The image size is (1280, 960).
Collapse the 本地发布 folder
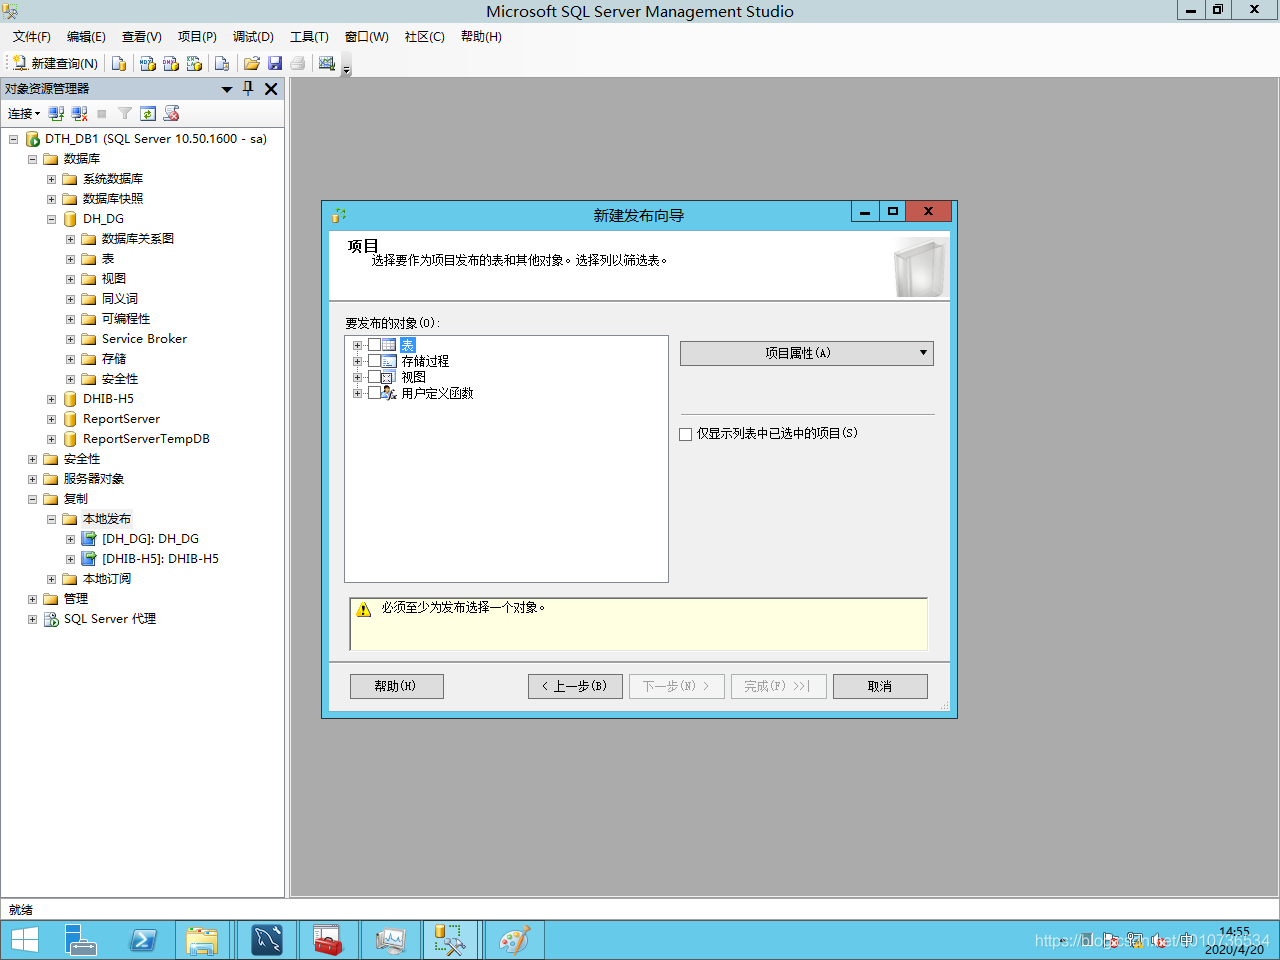[51, 519]
